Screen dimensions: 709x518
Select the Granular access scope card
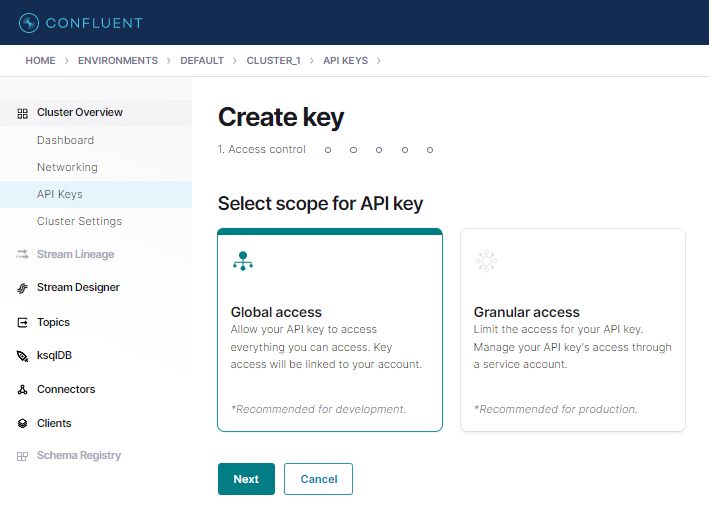point(573,330)
